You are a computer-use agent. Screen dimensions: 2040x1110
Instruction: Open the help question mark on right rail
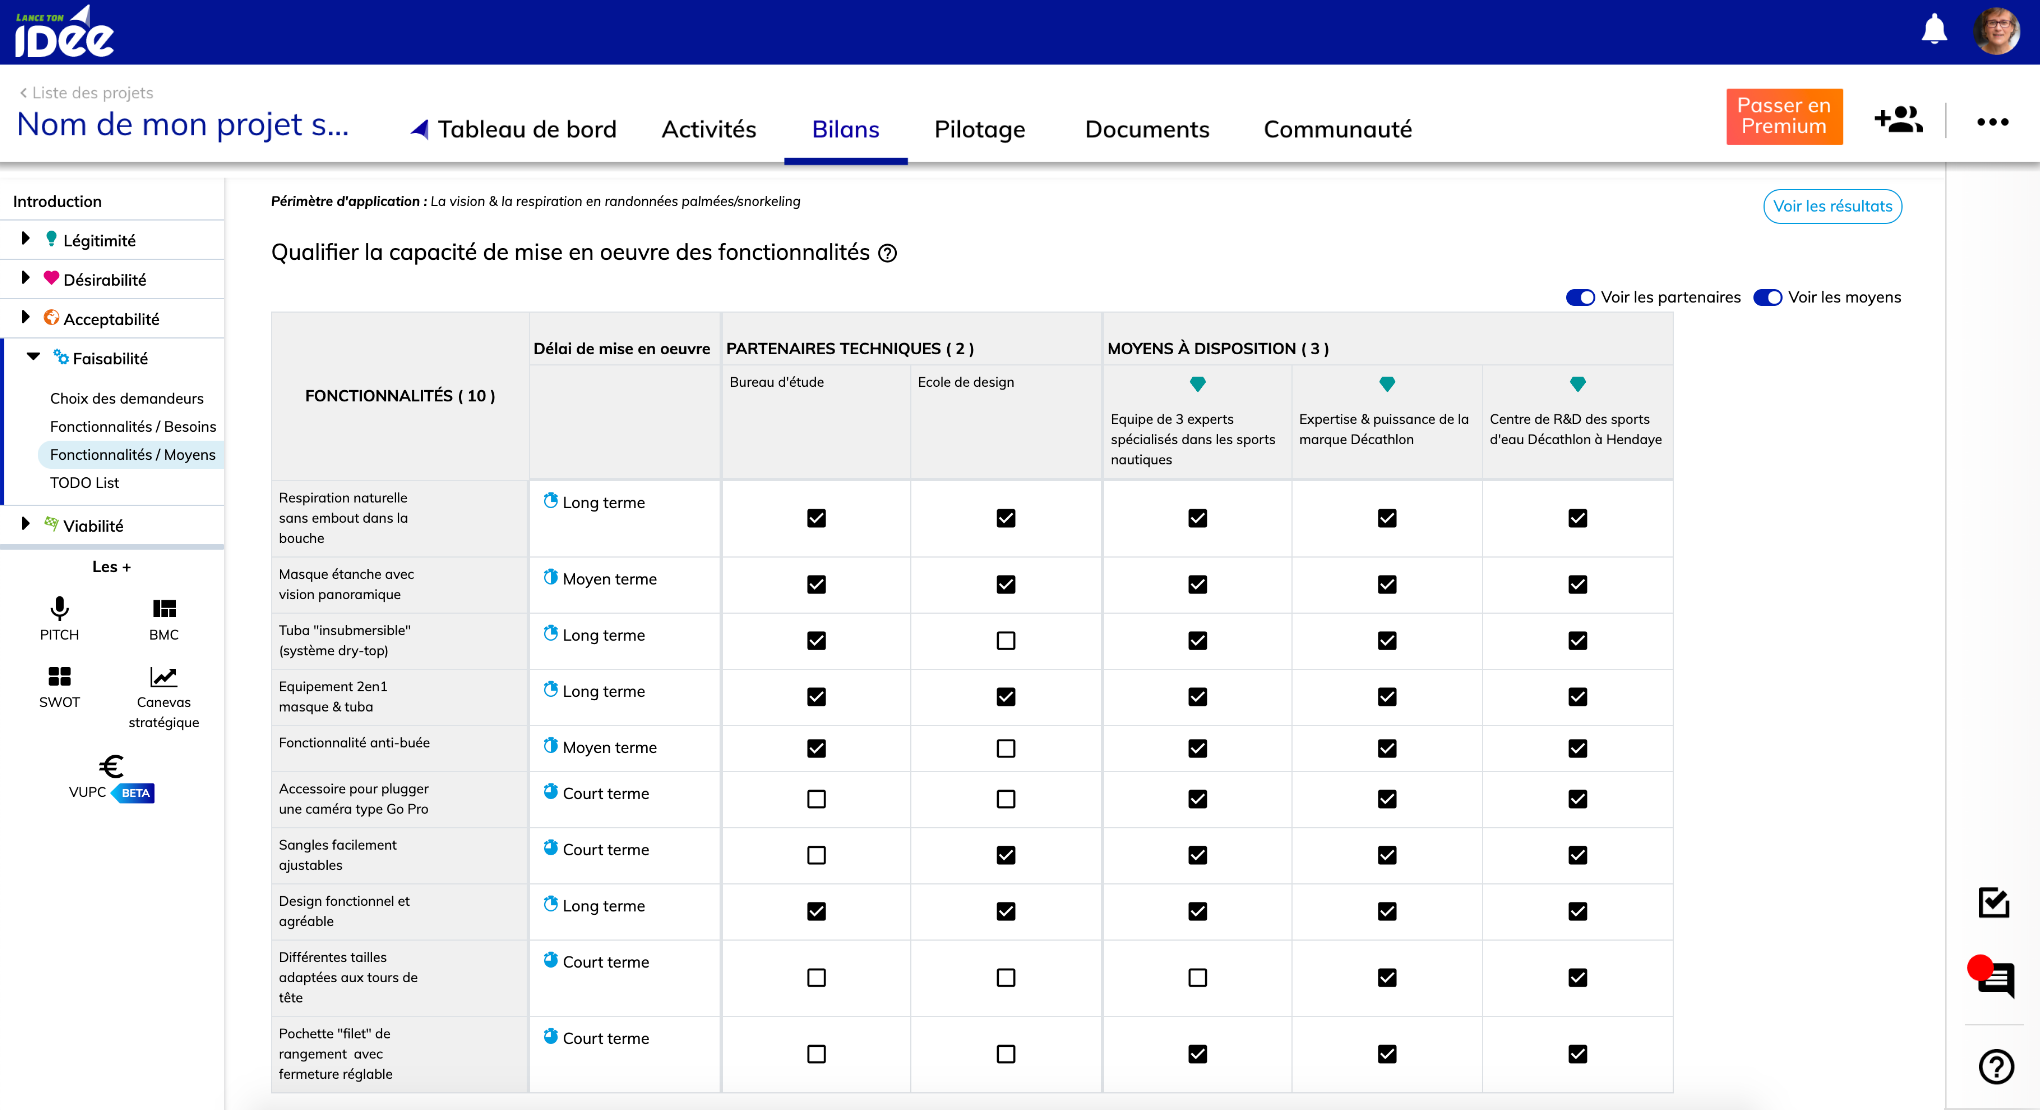click(x=1996, y=1067)
